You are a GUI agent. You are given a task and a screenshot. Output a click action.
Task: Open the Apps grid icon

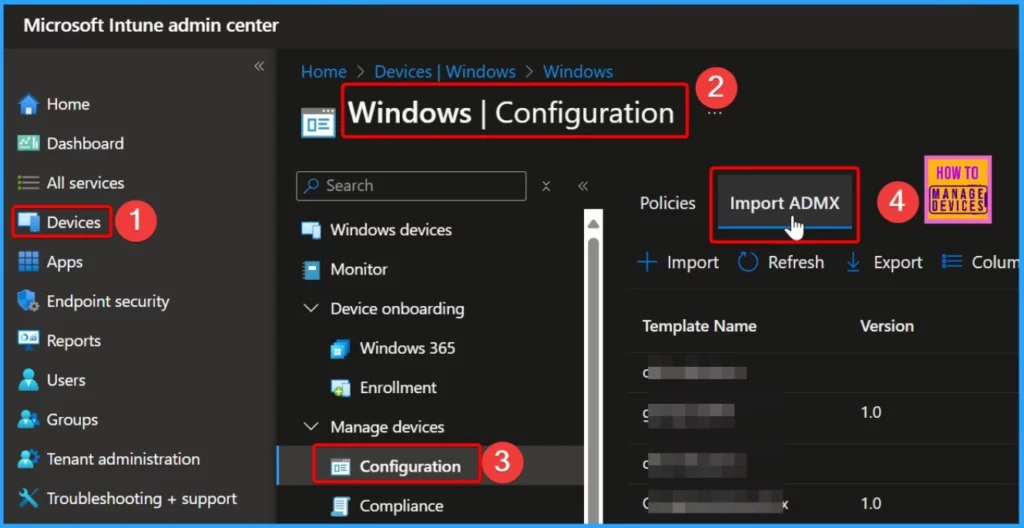tap(28, 262)
